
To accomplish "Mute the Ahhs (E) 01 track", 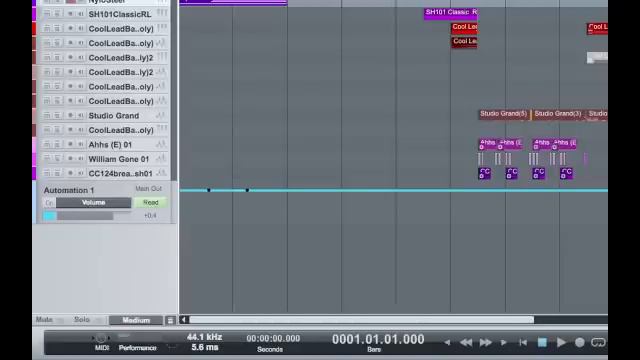I will (47, 144).
